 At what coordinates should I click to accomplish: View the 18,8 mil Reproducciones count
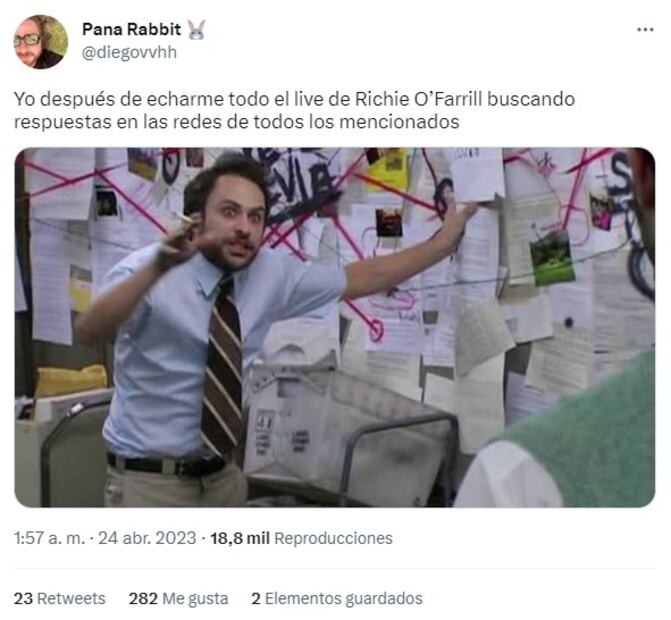click(301, 538)
